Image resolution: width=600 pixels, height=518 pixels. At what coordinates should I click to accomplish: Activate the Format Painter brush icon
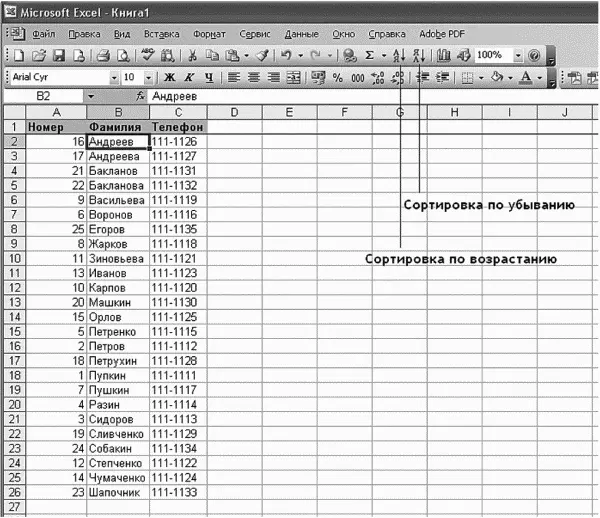click(x=262, y=56)
